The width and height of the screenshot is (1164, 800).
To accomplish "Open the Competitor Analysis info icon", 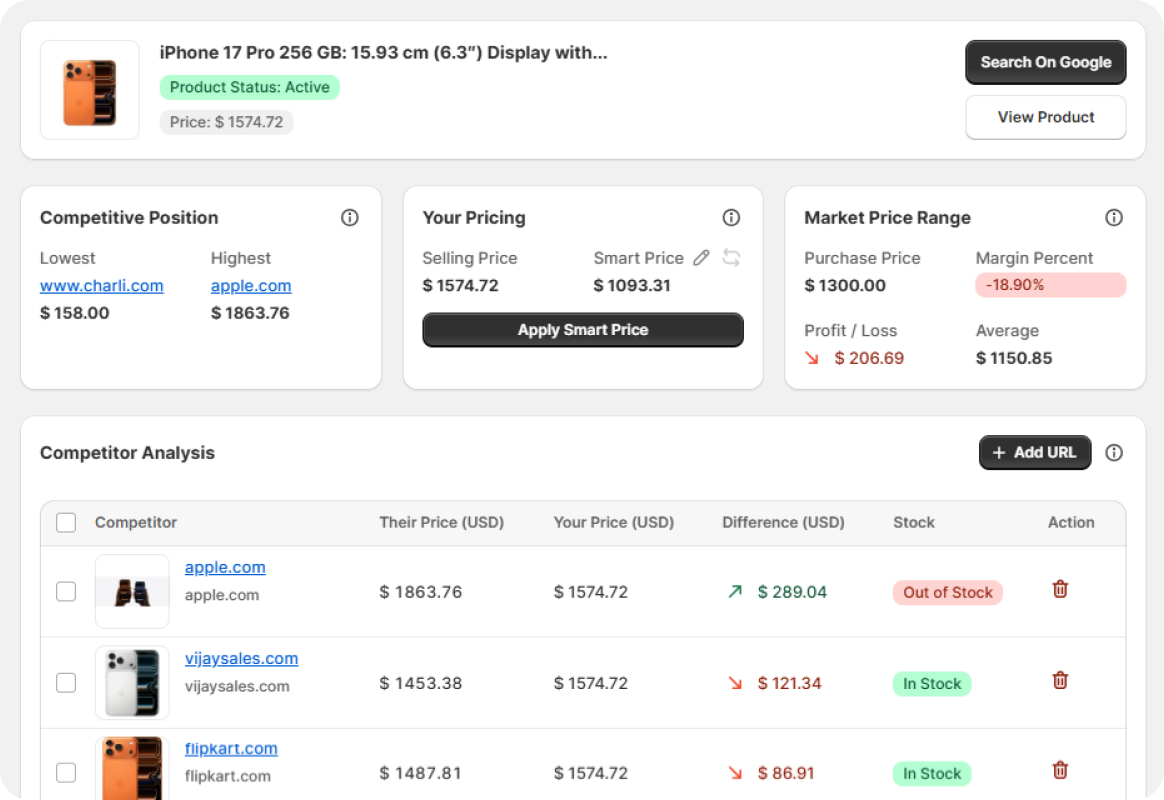I will 1114,452.
